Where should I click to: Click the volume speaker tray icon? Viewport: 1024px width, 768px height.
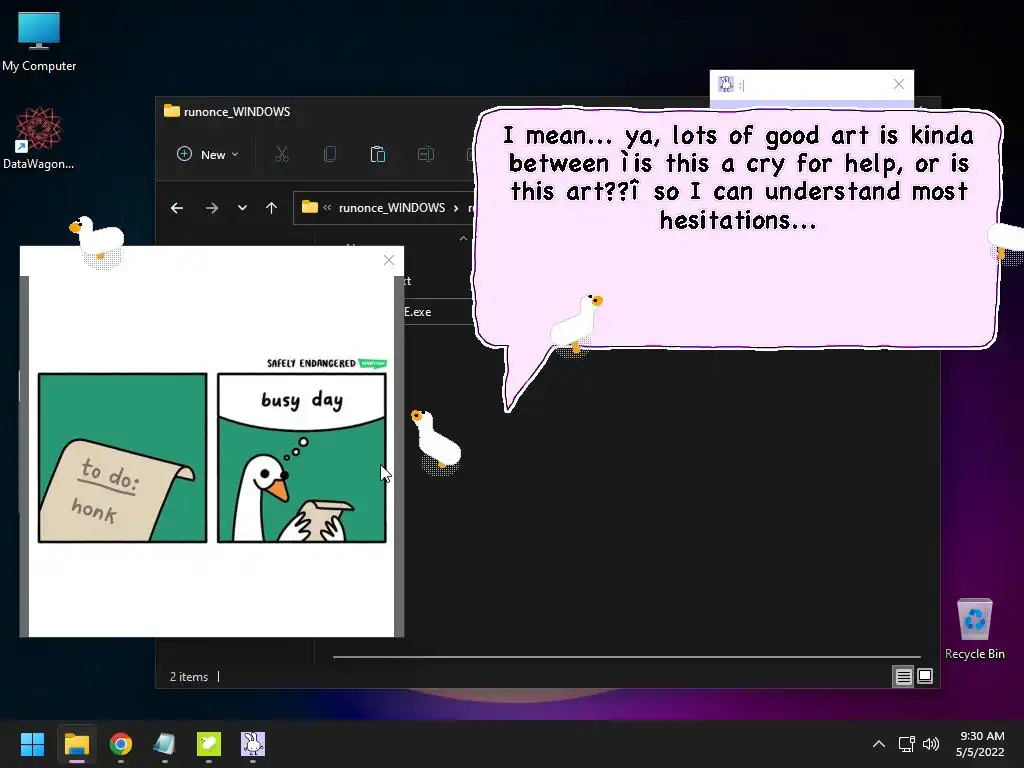coord(931,744)
